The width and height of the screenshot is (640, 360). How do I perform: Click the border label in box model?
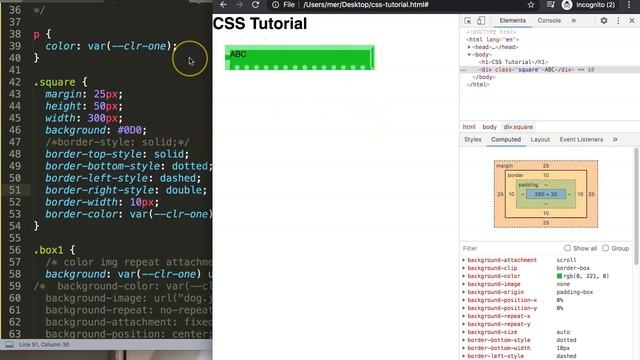tap(515, 175)
